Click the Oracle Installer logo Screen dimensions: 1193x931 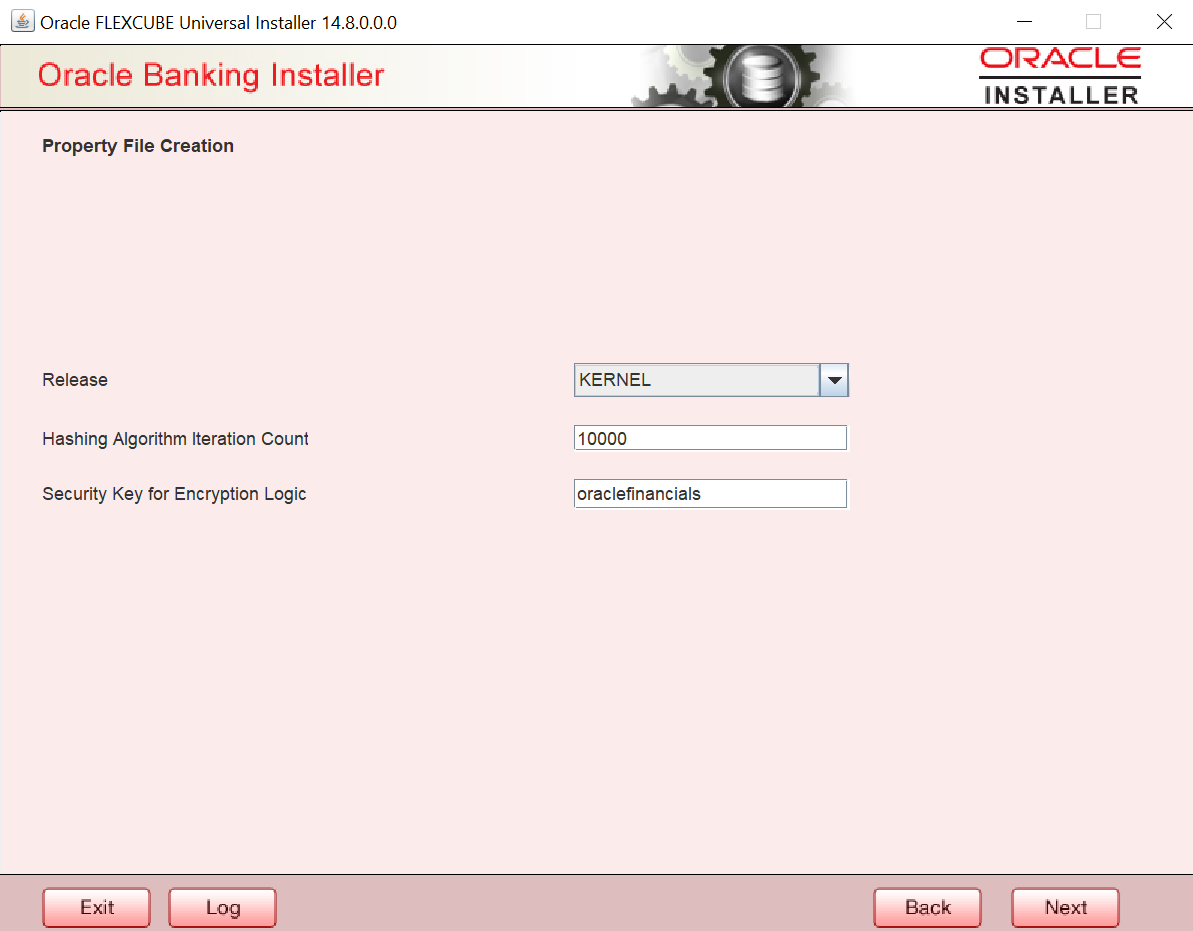(x=1060, y=75)
